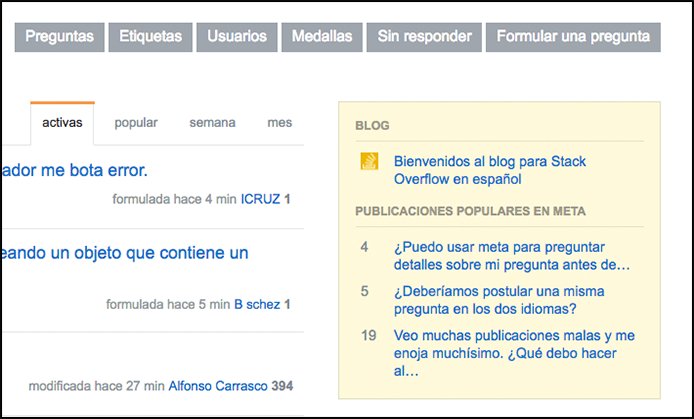The height and width of the screenshot is (419, 694).
Task: Open the Usuarios page
Action: click(x=237, y=37)
